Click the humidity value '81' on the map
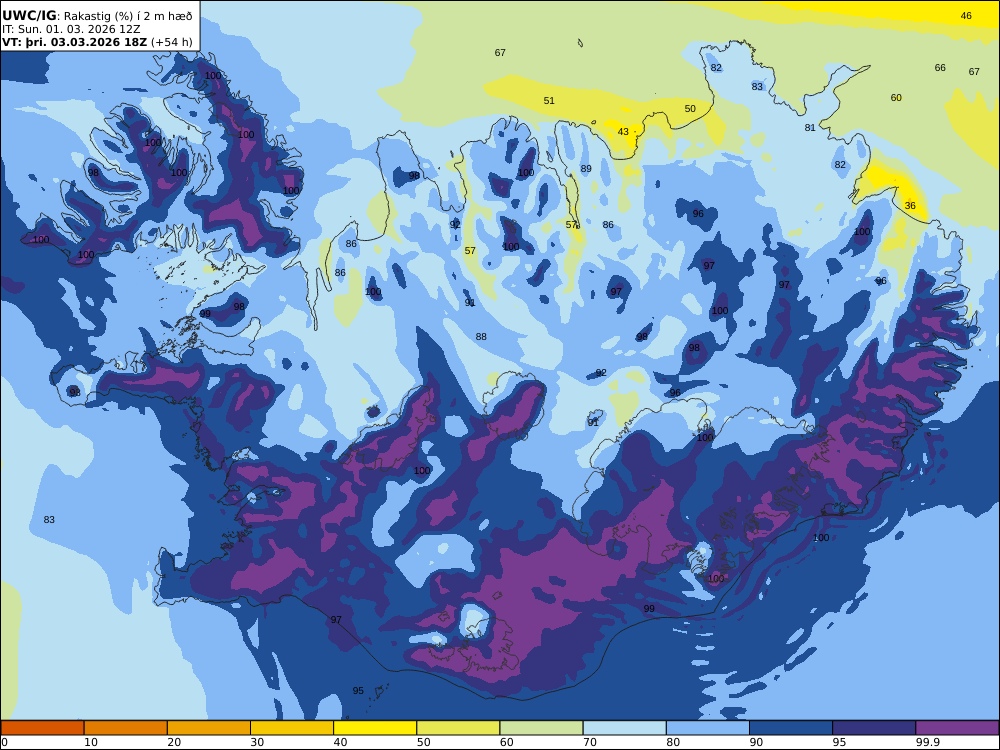This screenshot has width=1000, height=750. pos(810,128)
